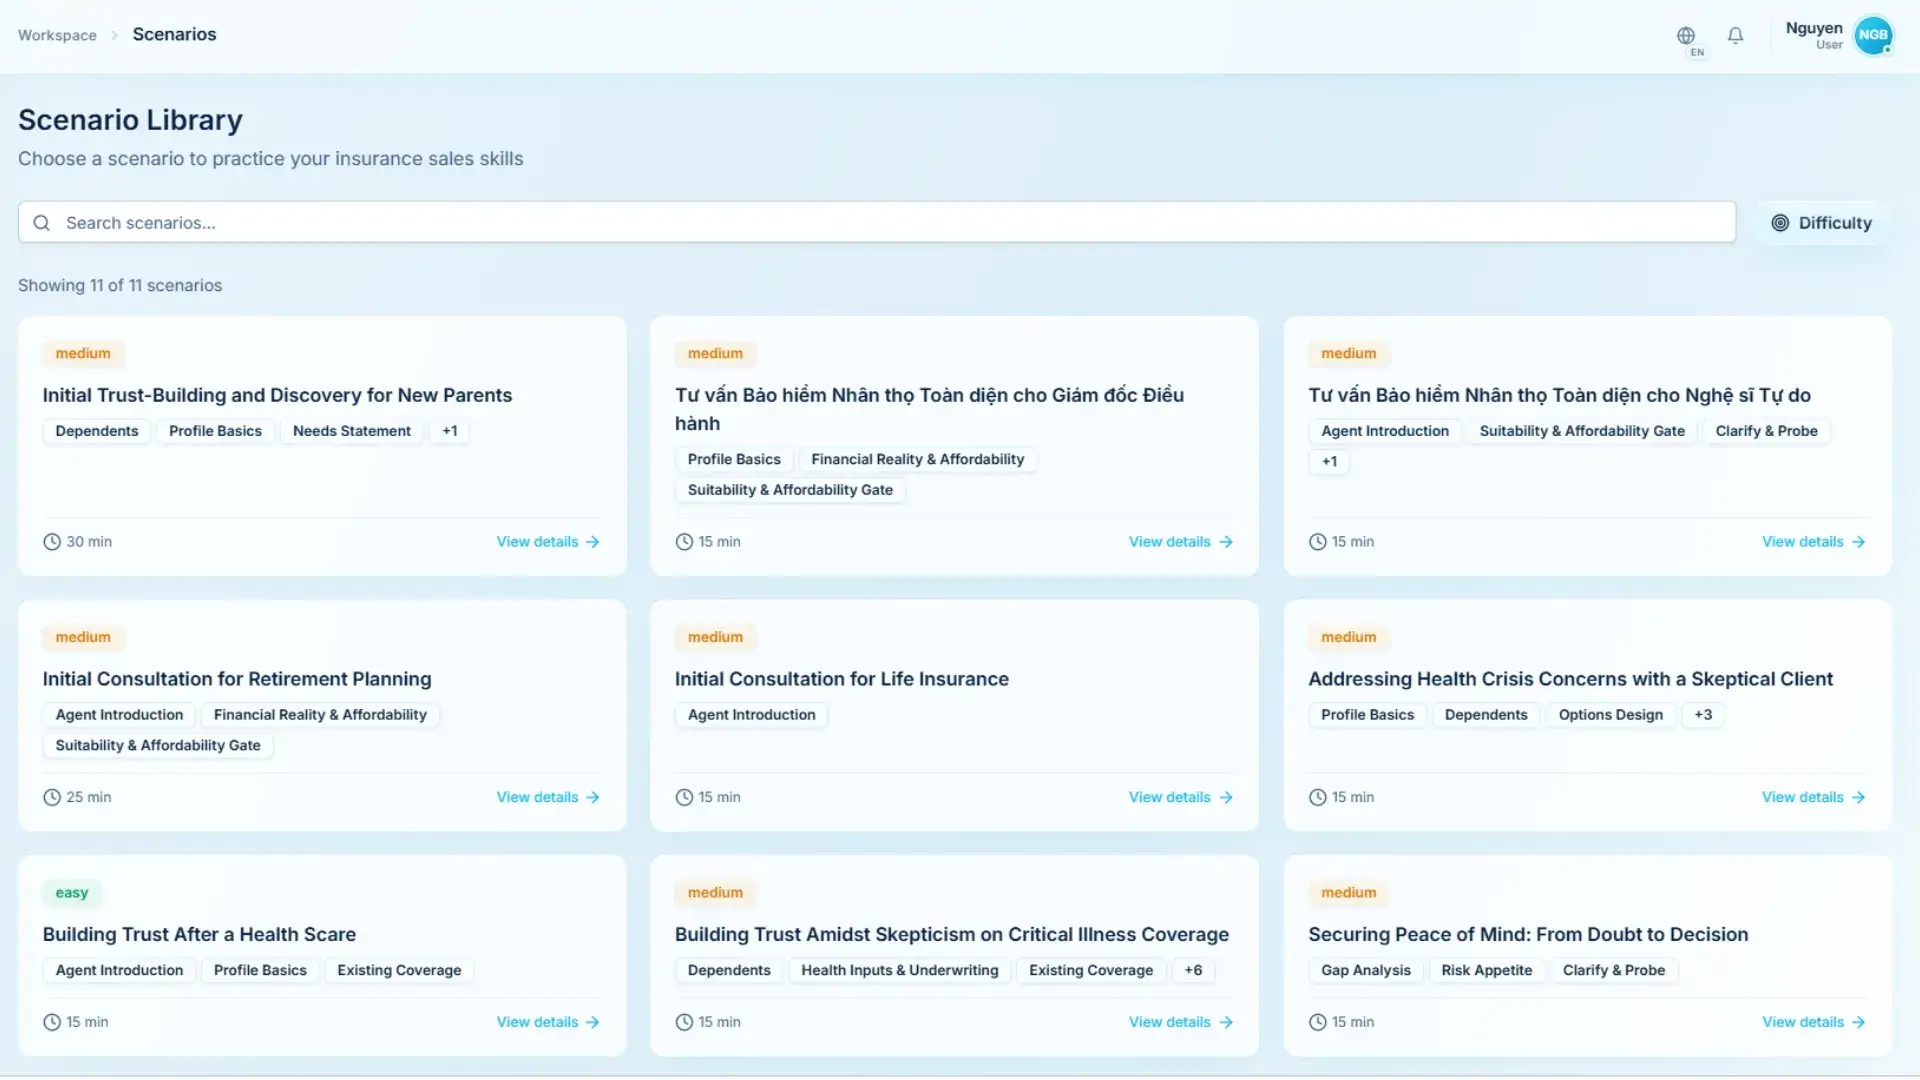Click the Difficulty target icon
The height and width of the screenshot is (1080, 1920).
click(x=1780, y=223)
